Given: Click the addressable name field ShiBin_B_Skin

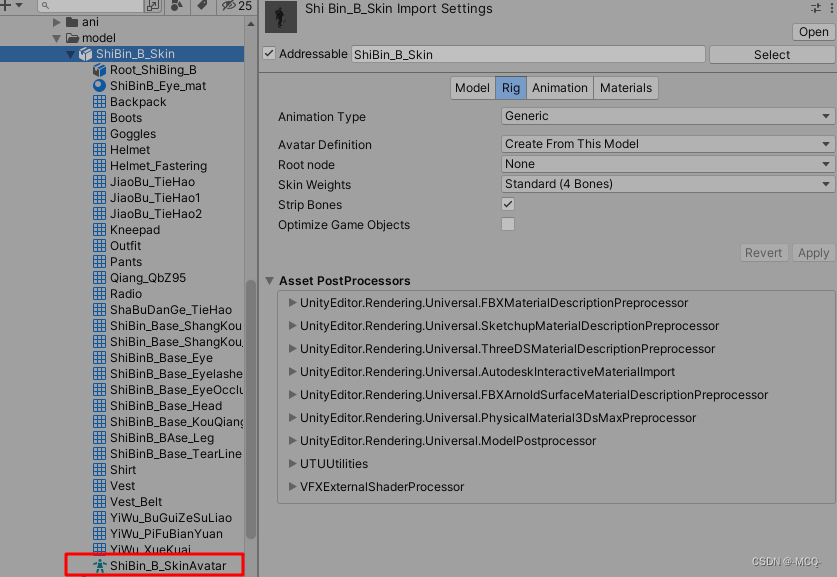Looking at the screenshot, I should pos(528,54).
